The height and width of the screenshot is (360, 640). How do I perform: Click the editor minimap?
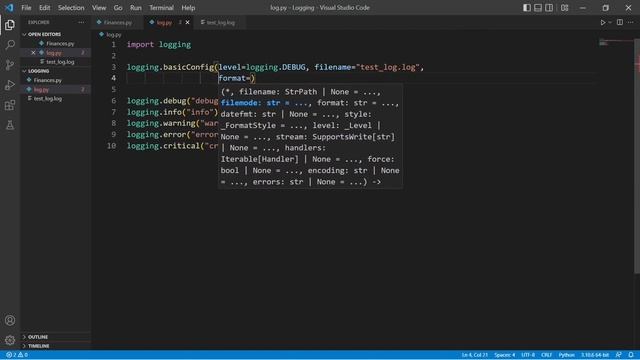616,42
